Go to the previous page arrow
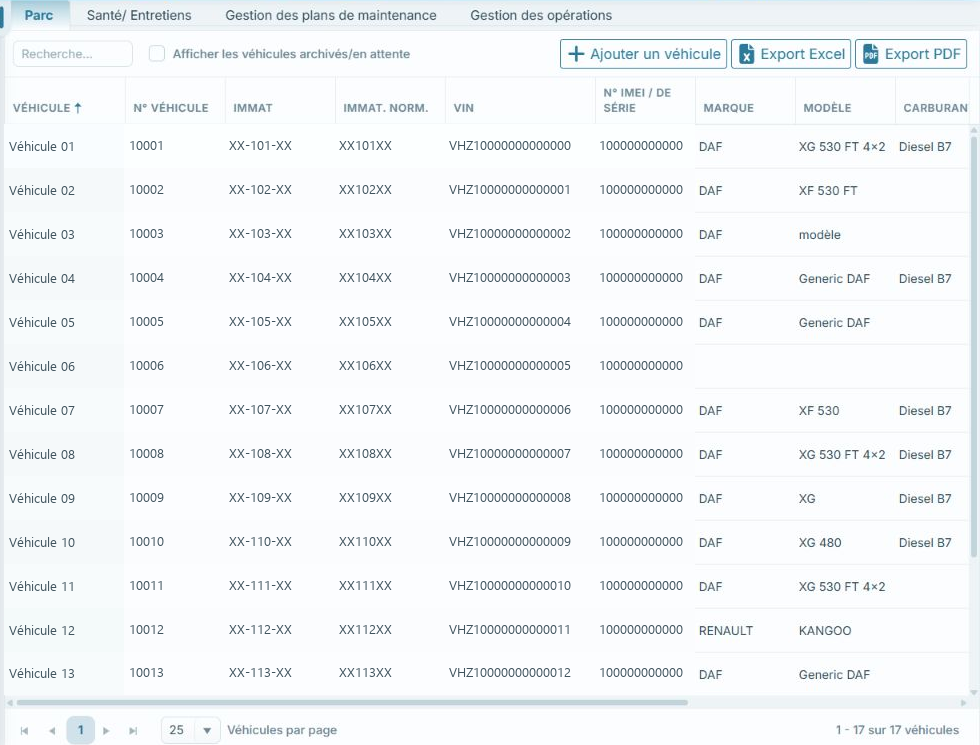 (x=52, y=731)
